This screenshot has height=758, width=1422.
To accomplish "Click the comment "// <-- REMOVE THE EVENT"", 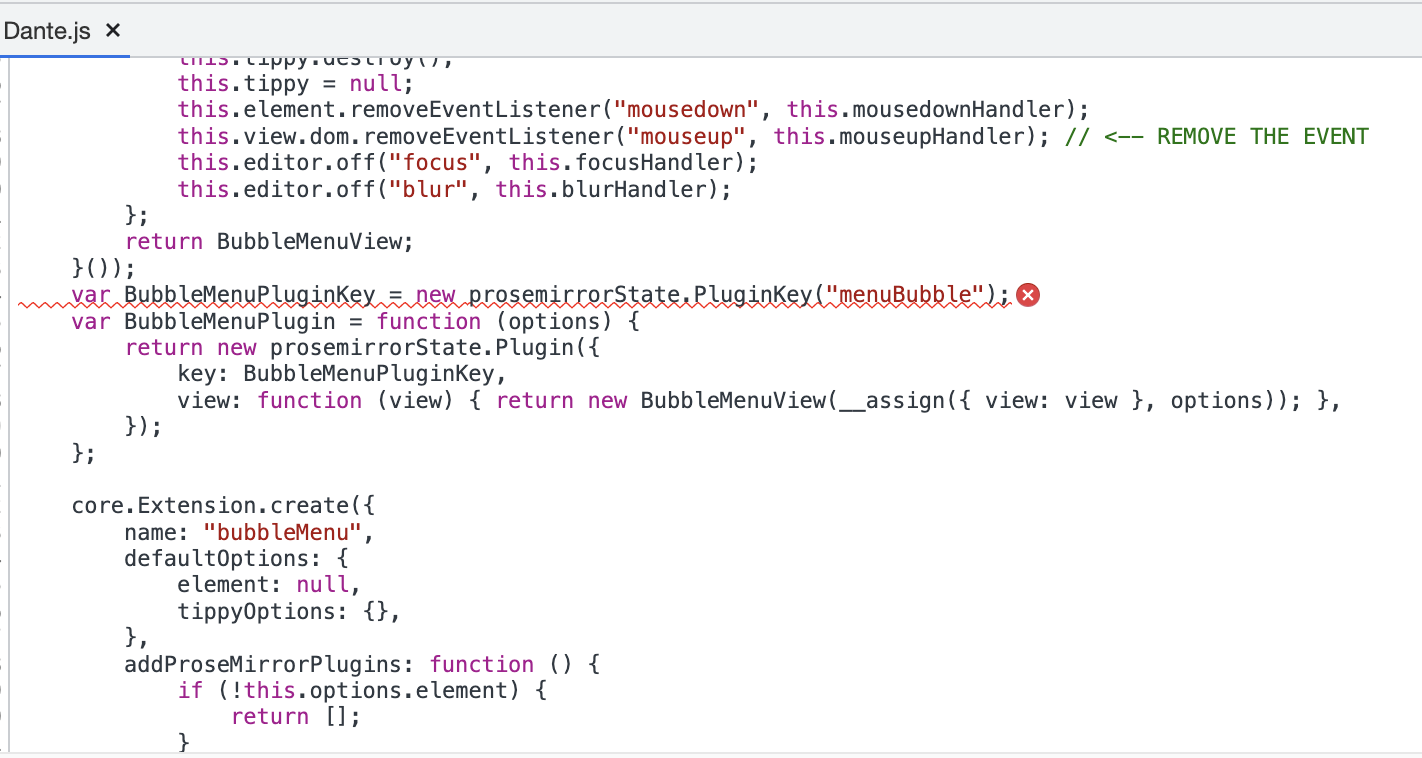I will 1217,136.
